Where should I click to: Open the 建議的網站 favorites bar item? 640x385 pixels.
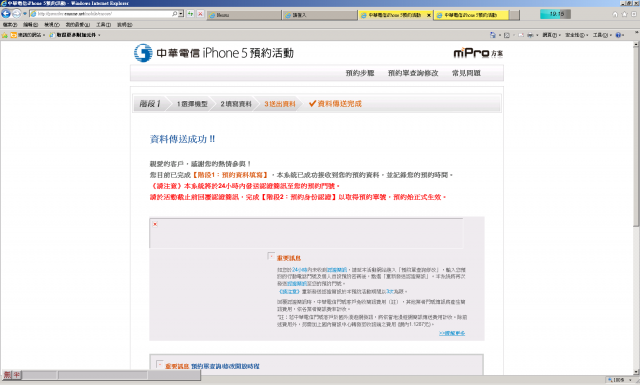28,35
